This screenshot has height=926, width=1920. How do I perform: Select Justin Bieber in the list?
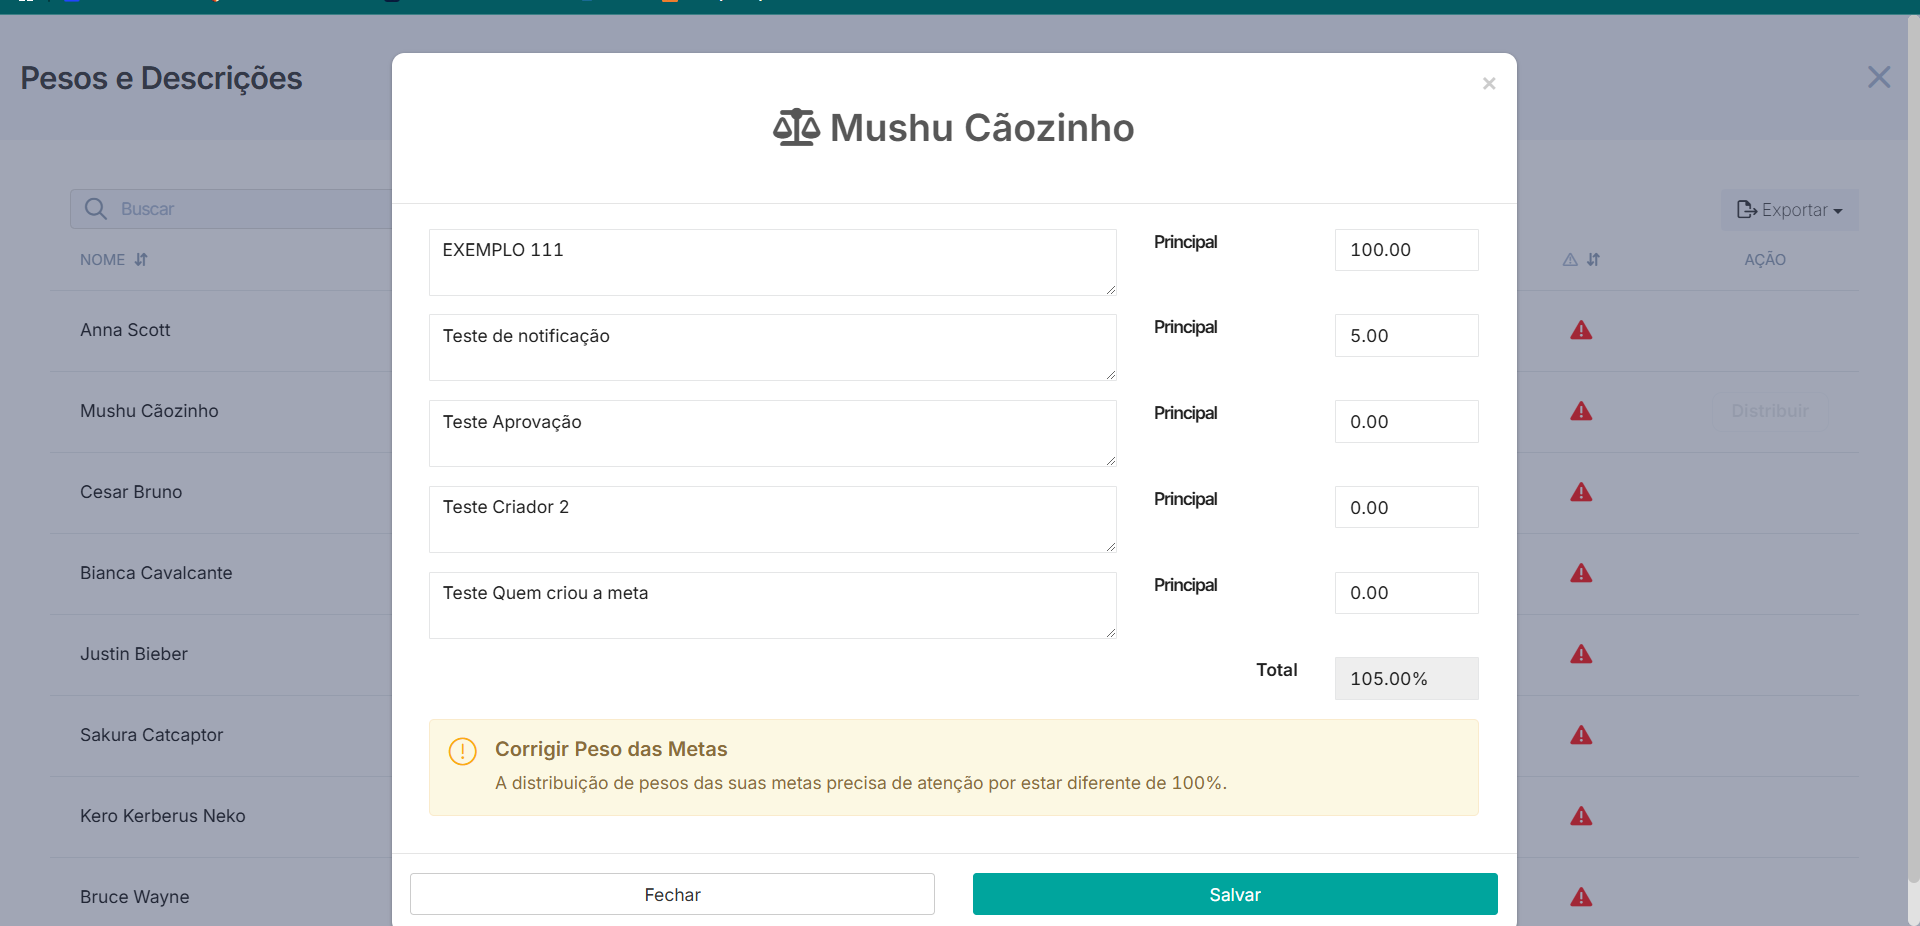click(134, 654)
